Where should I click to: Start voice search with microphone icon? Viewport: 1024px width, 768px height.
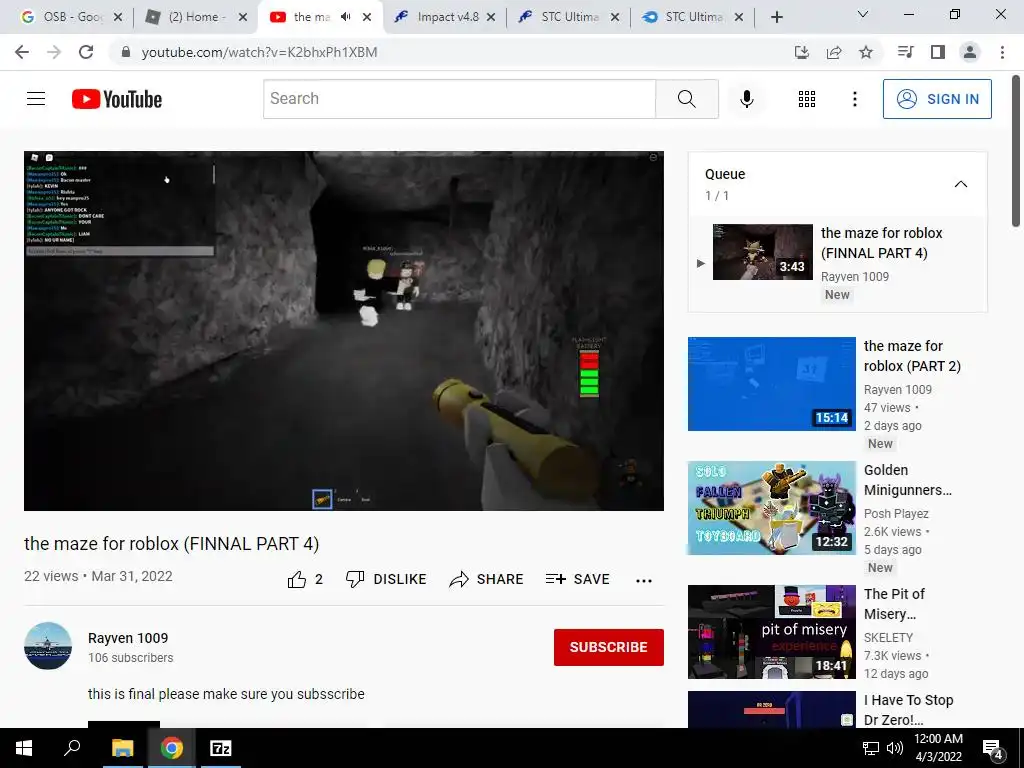click(x=746, y=99)
